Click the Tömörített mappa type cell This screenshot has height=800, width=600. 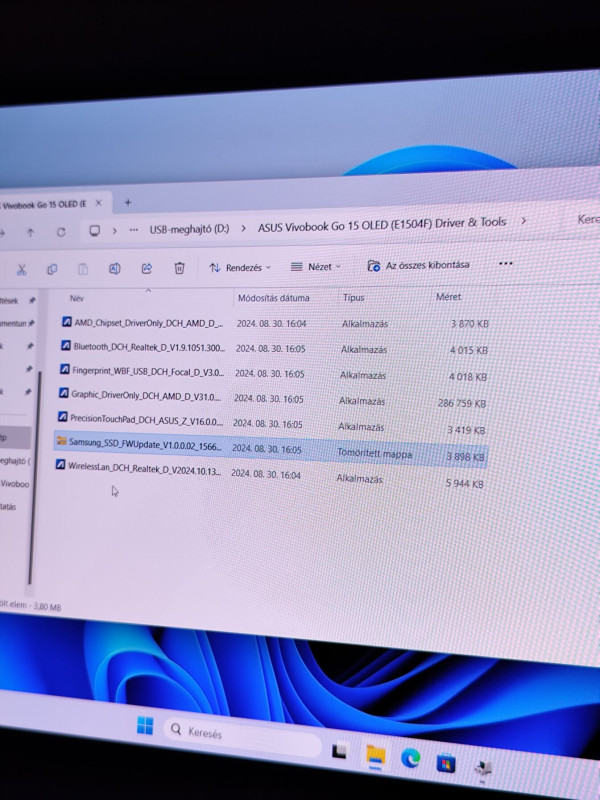point(374,454)
